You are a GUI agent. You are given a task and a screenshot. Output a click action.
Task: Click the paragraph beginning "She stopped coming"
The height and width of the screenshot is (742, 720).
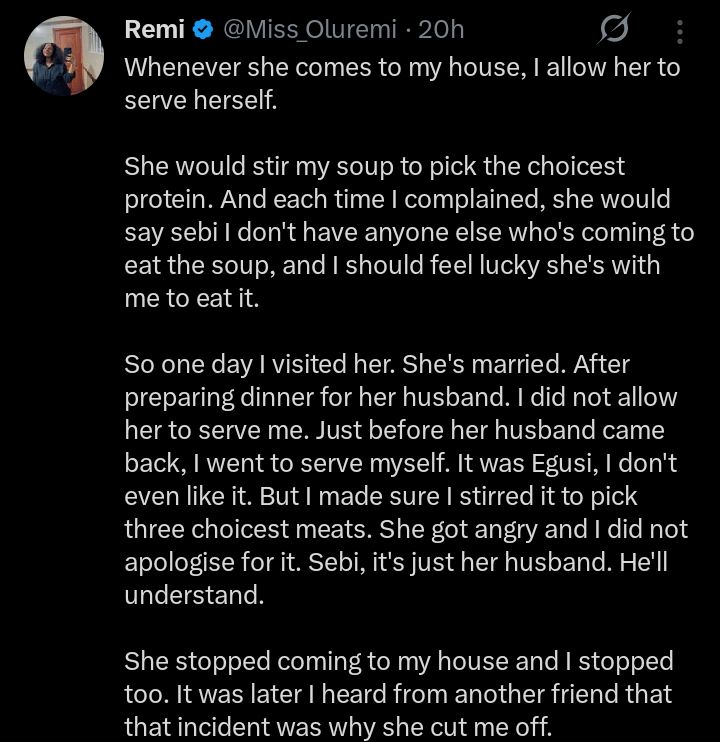click(x=400, y=693)
